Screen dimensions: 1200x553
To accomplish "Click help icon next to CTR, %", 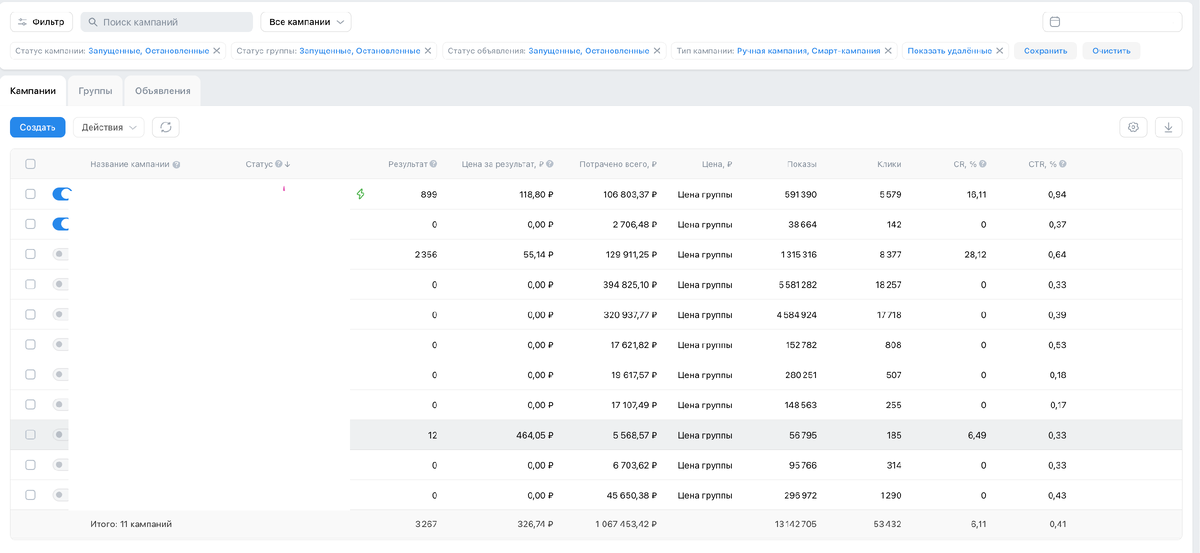I will tap(1062, 164).
